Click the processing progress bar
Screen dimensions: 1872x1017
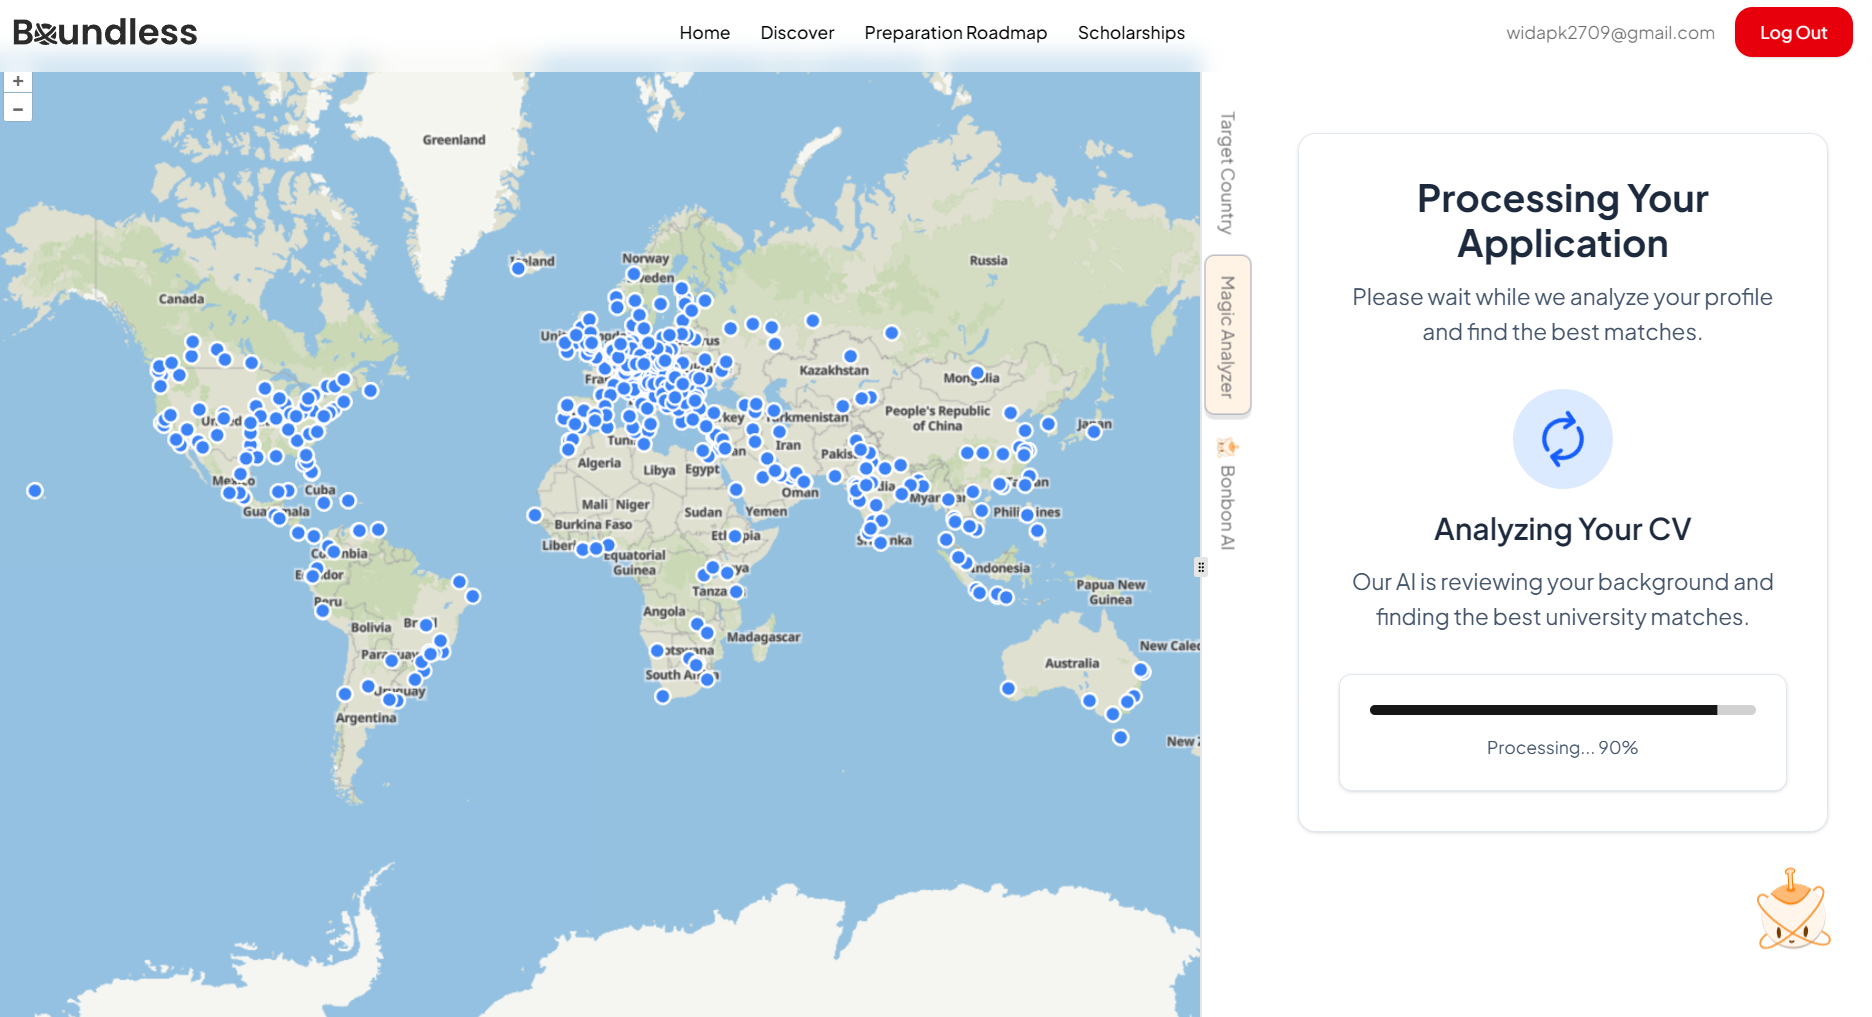click(x=1562, y=710)
